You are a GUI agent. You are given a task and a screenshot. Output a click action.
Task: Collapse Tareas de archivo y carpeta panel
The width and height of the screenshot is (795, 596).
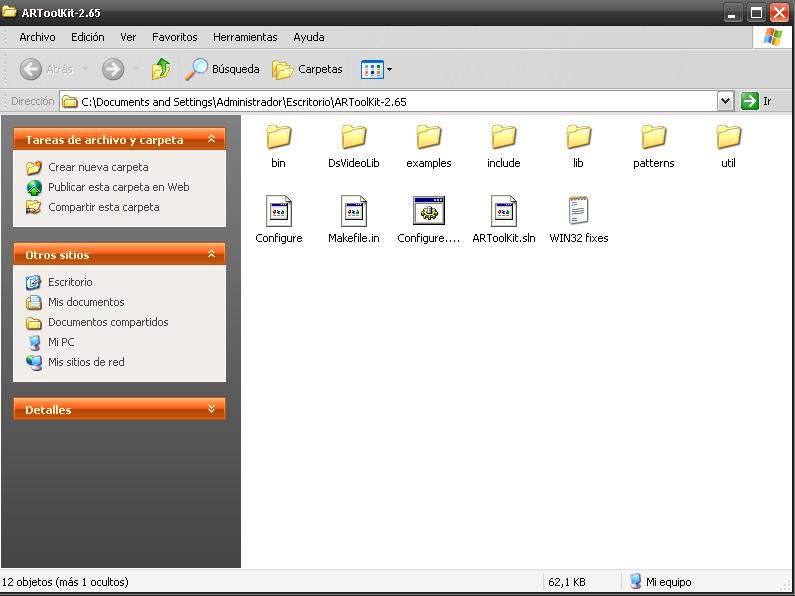(x=211, y=139)
